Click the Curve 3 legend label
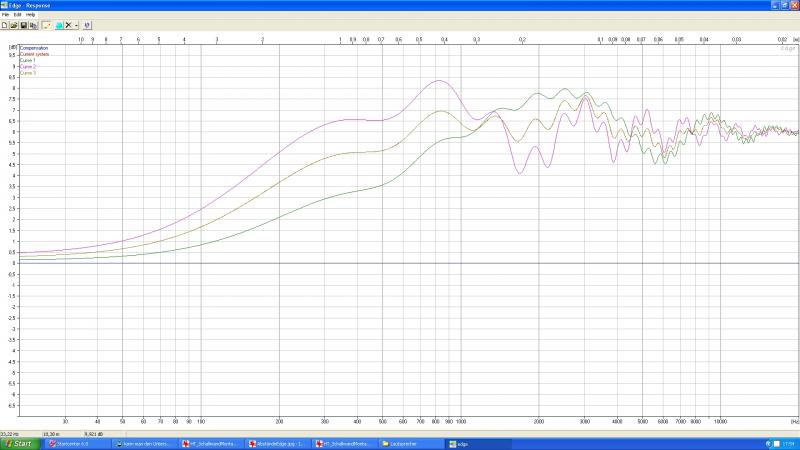 click(x=27, y=73)
